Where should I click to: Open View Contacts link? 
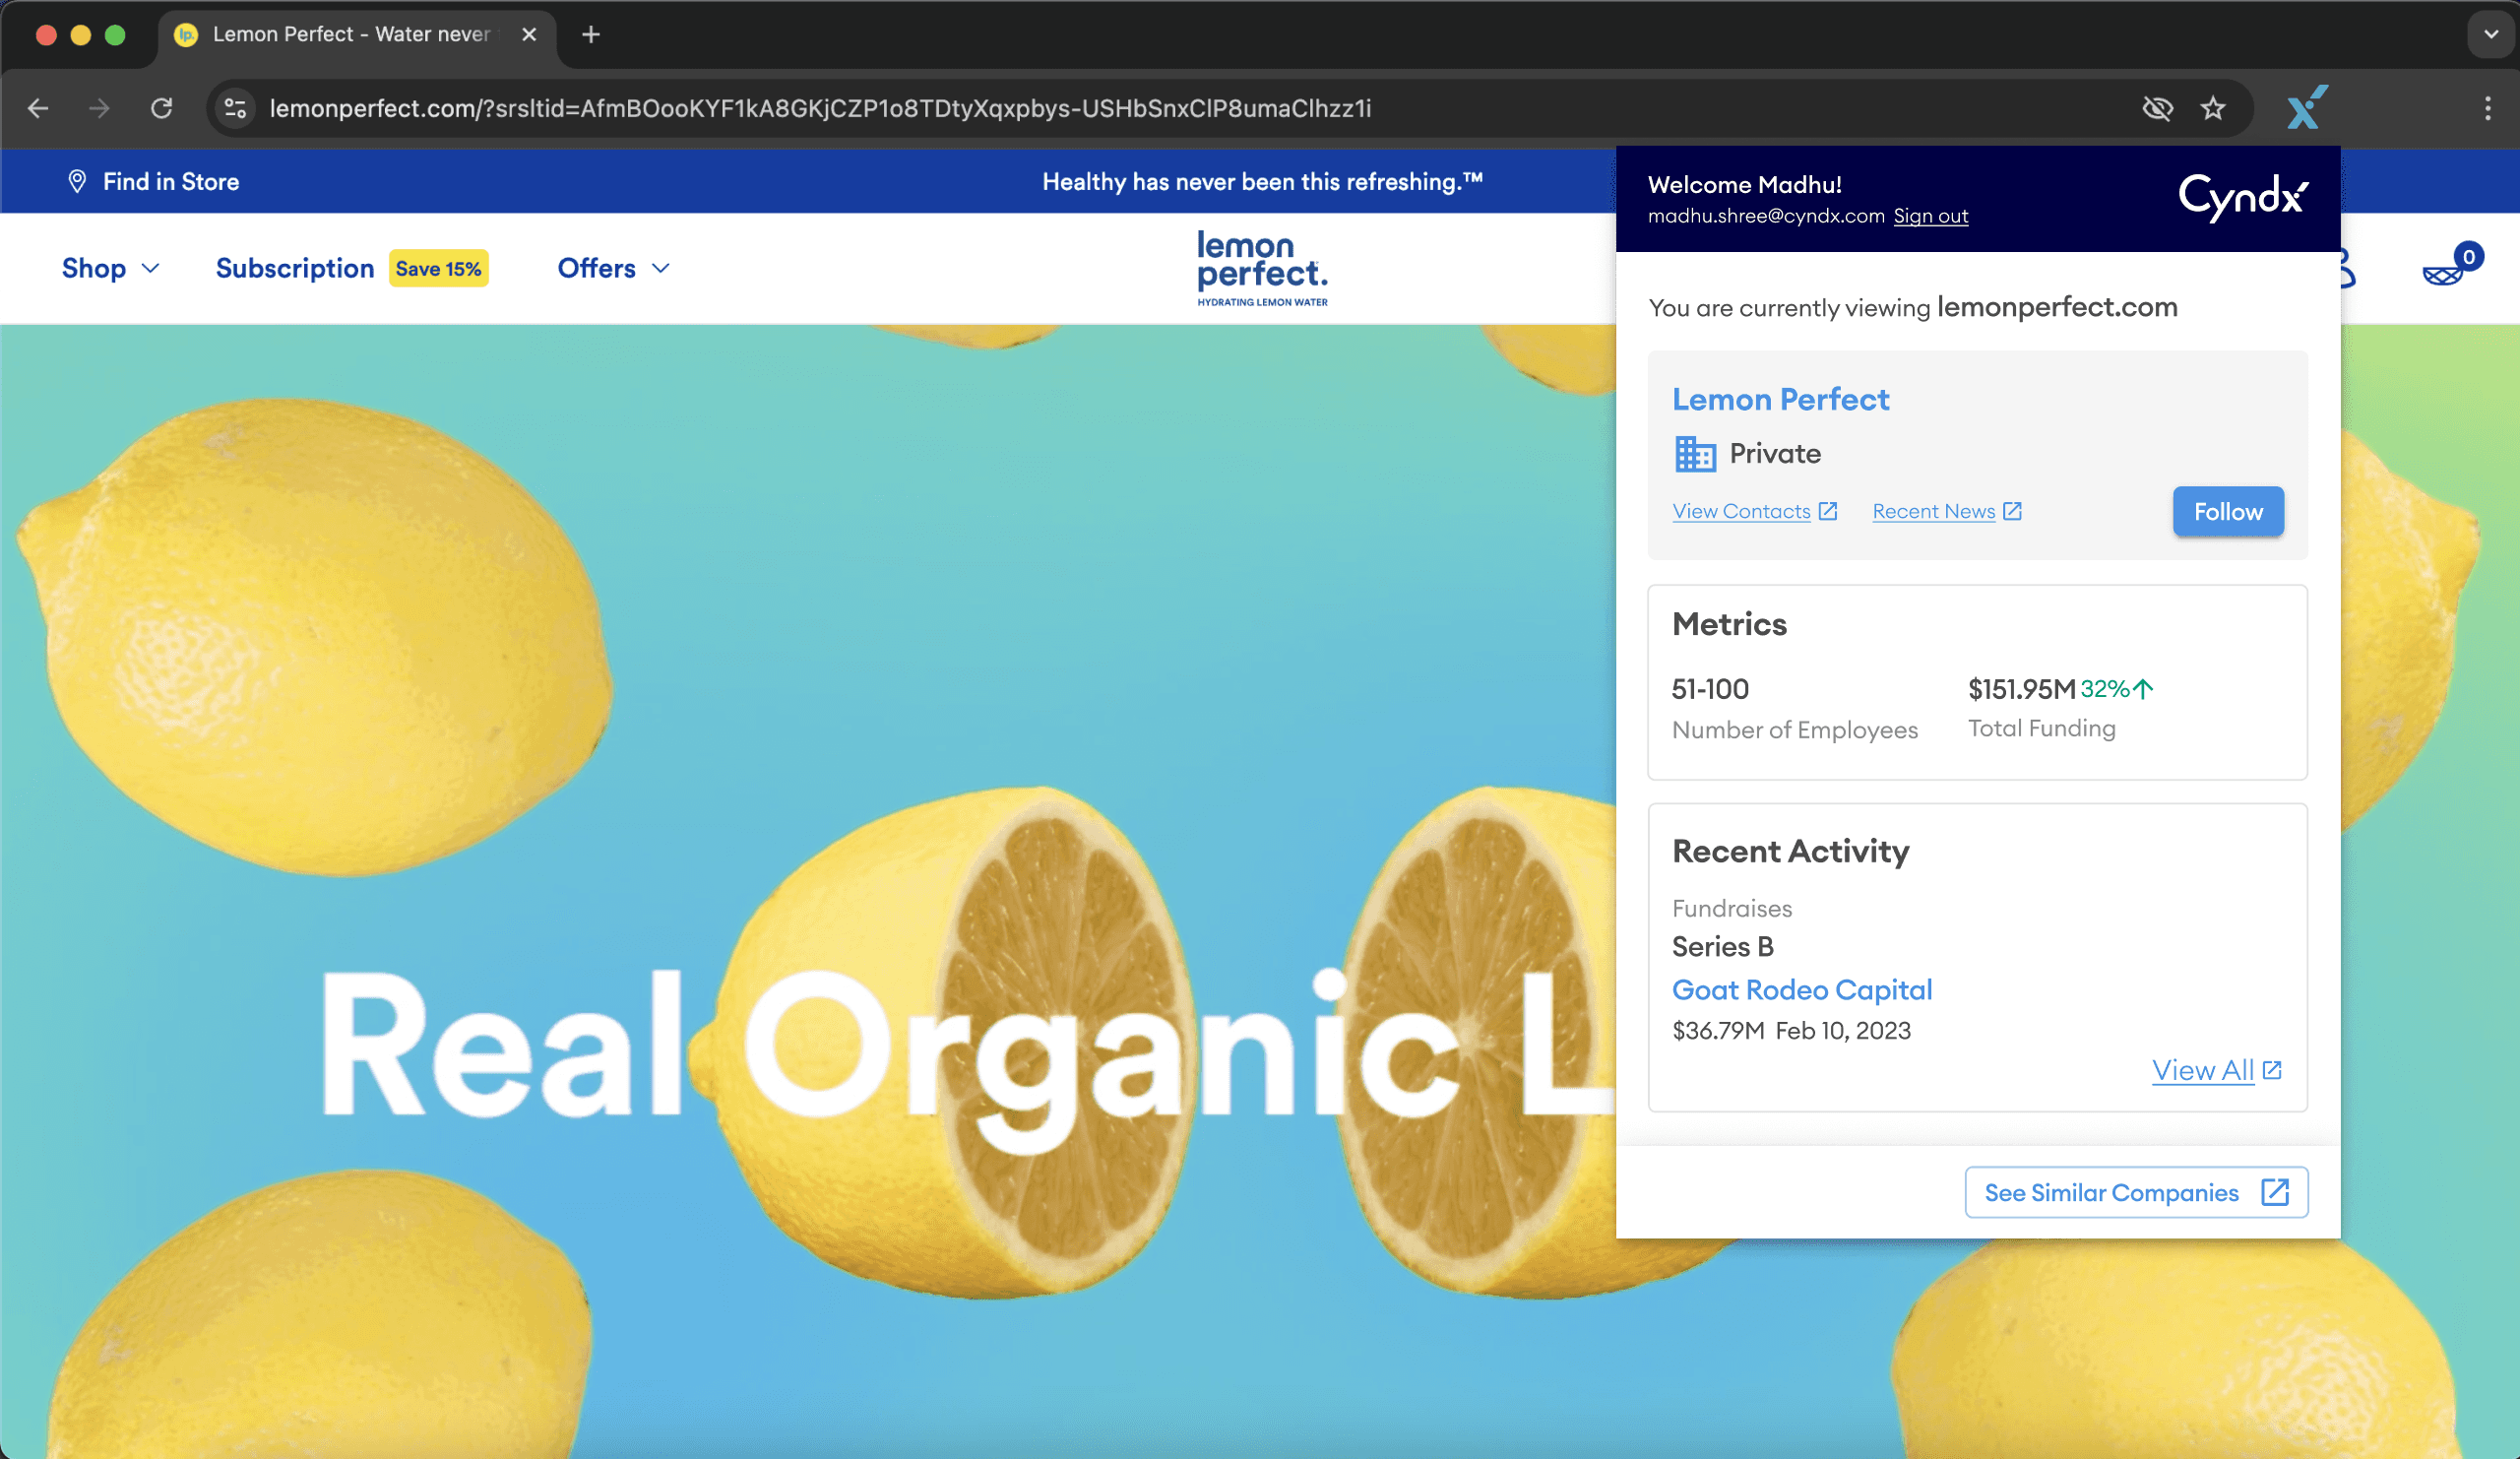click(x=1741, y=511)
